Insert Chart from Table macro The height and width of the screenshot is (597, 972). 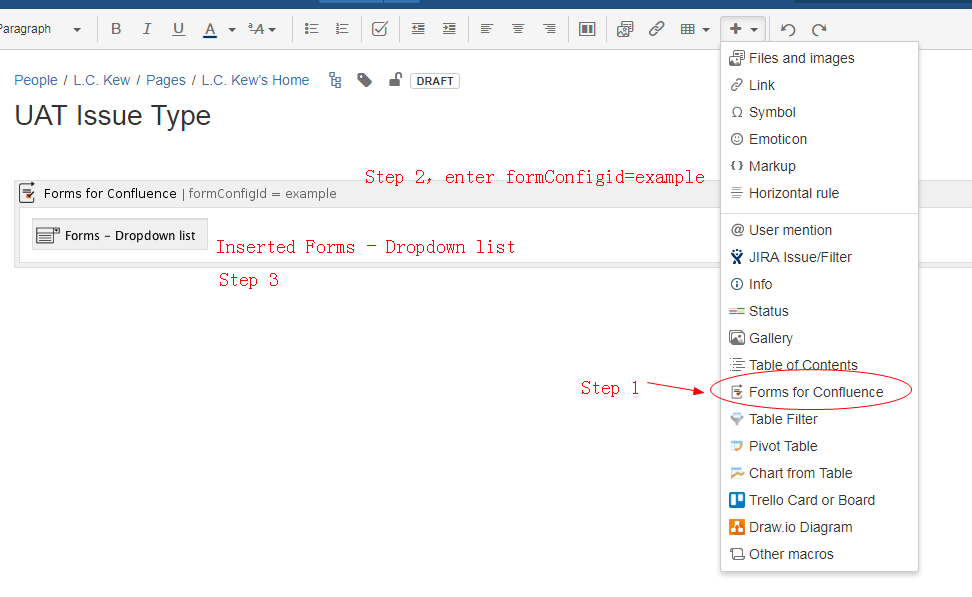click(819, 473)
